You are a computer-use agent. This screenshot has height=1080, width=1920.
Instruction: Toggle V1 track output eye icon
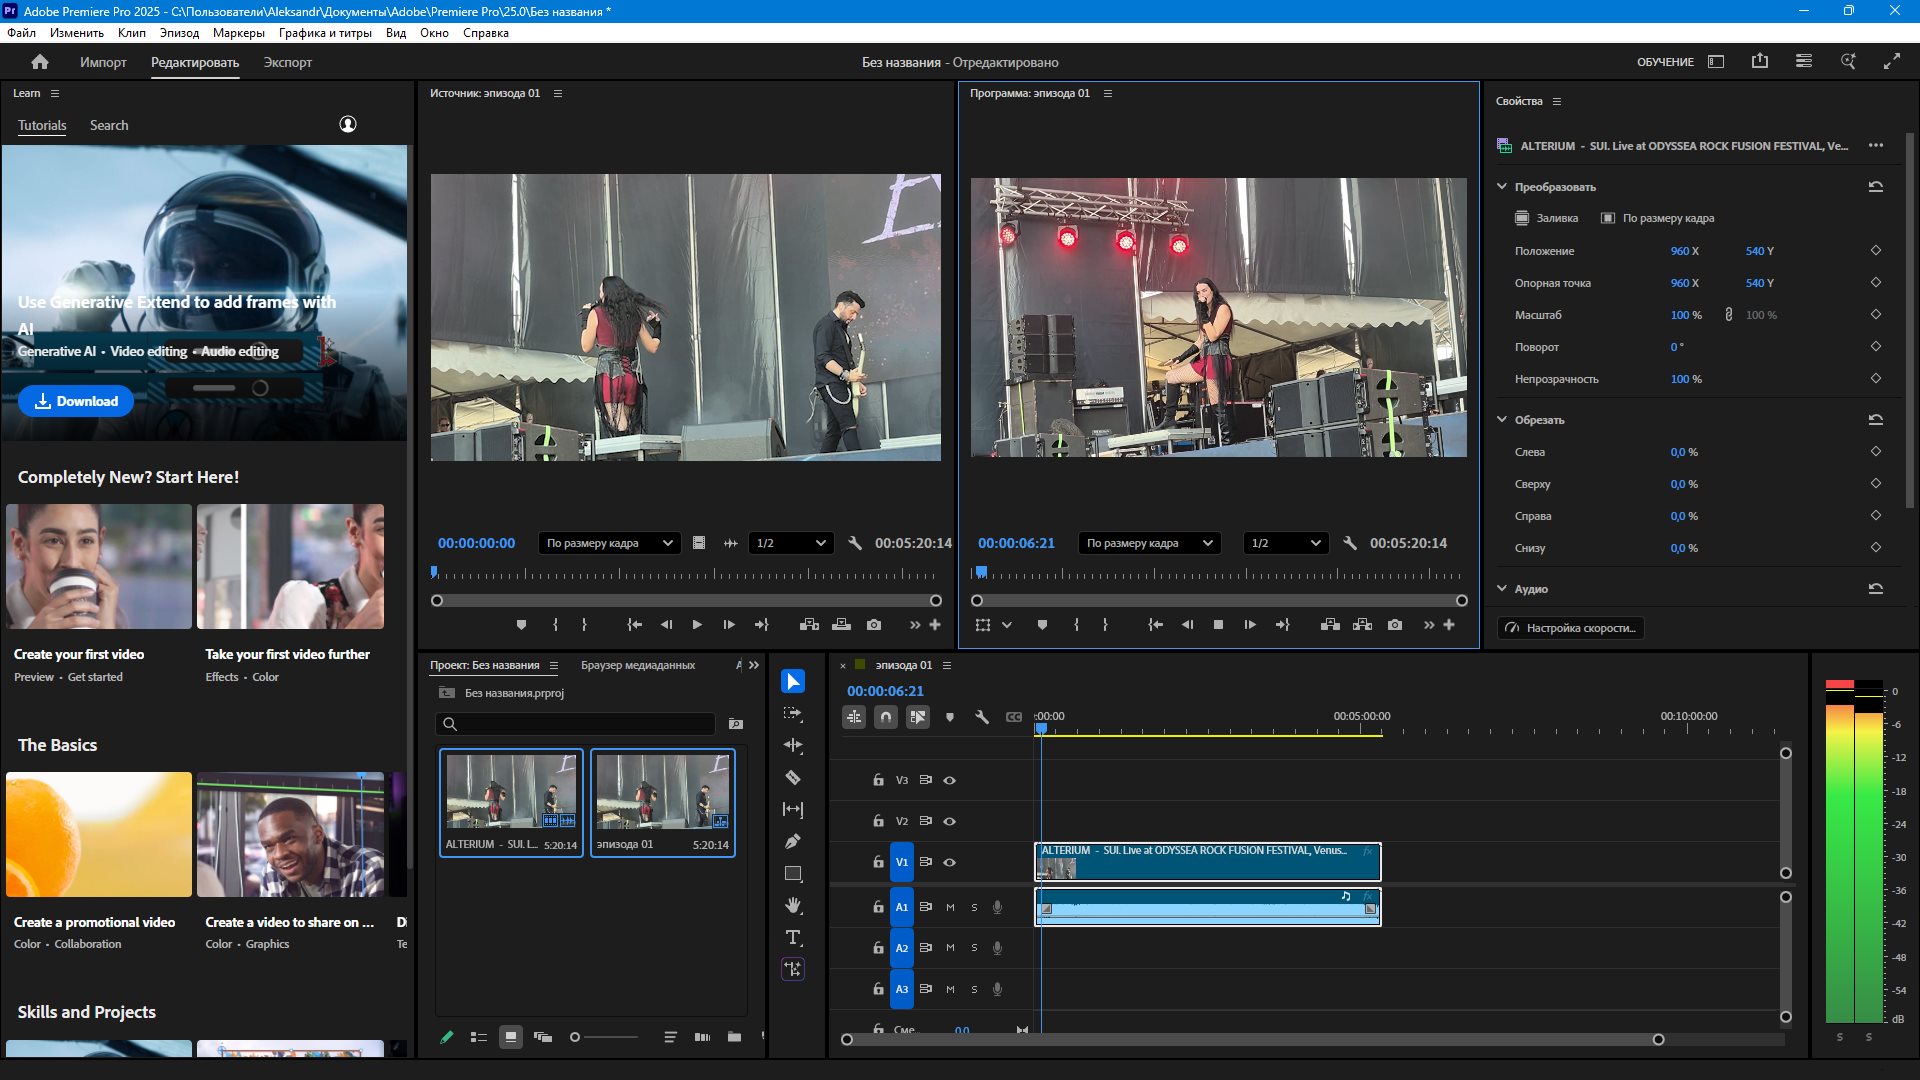(950, 862)
